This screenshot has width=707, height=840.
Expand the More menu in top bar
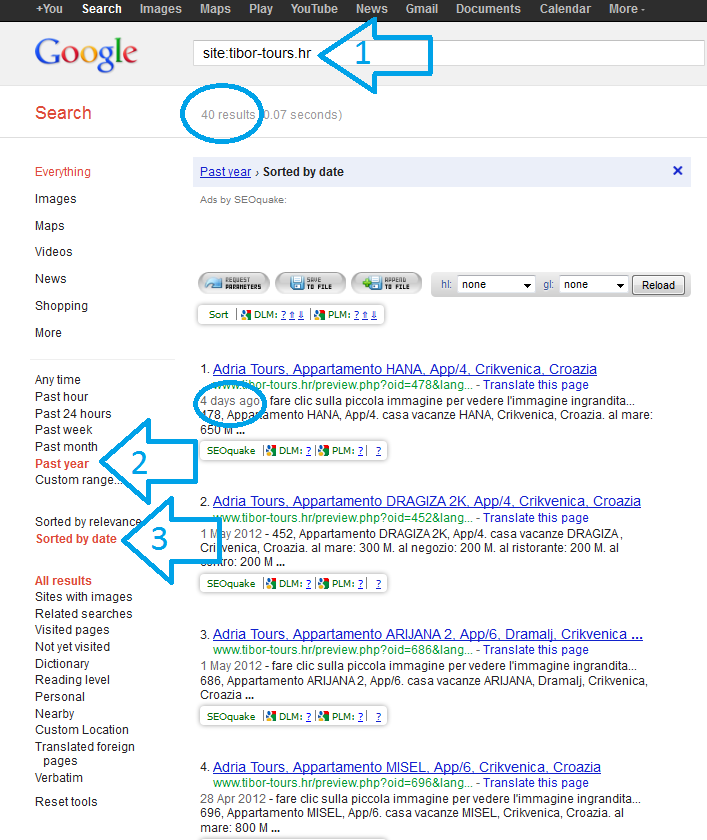click(x=626, y=9)
